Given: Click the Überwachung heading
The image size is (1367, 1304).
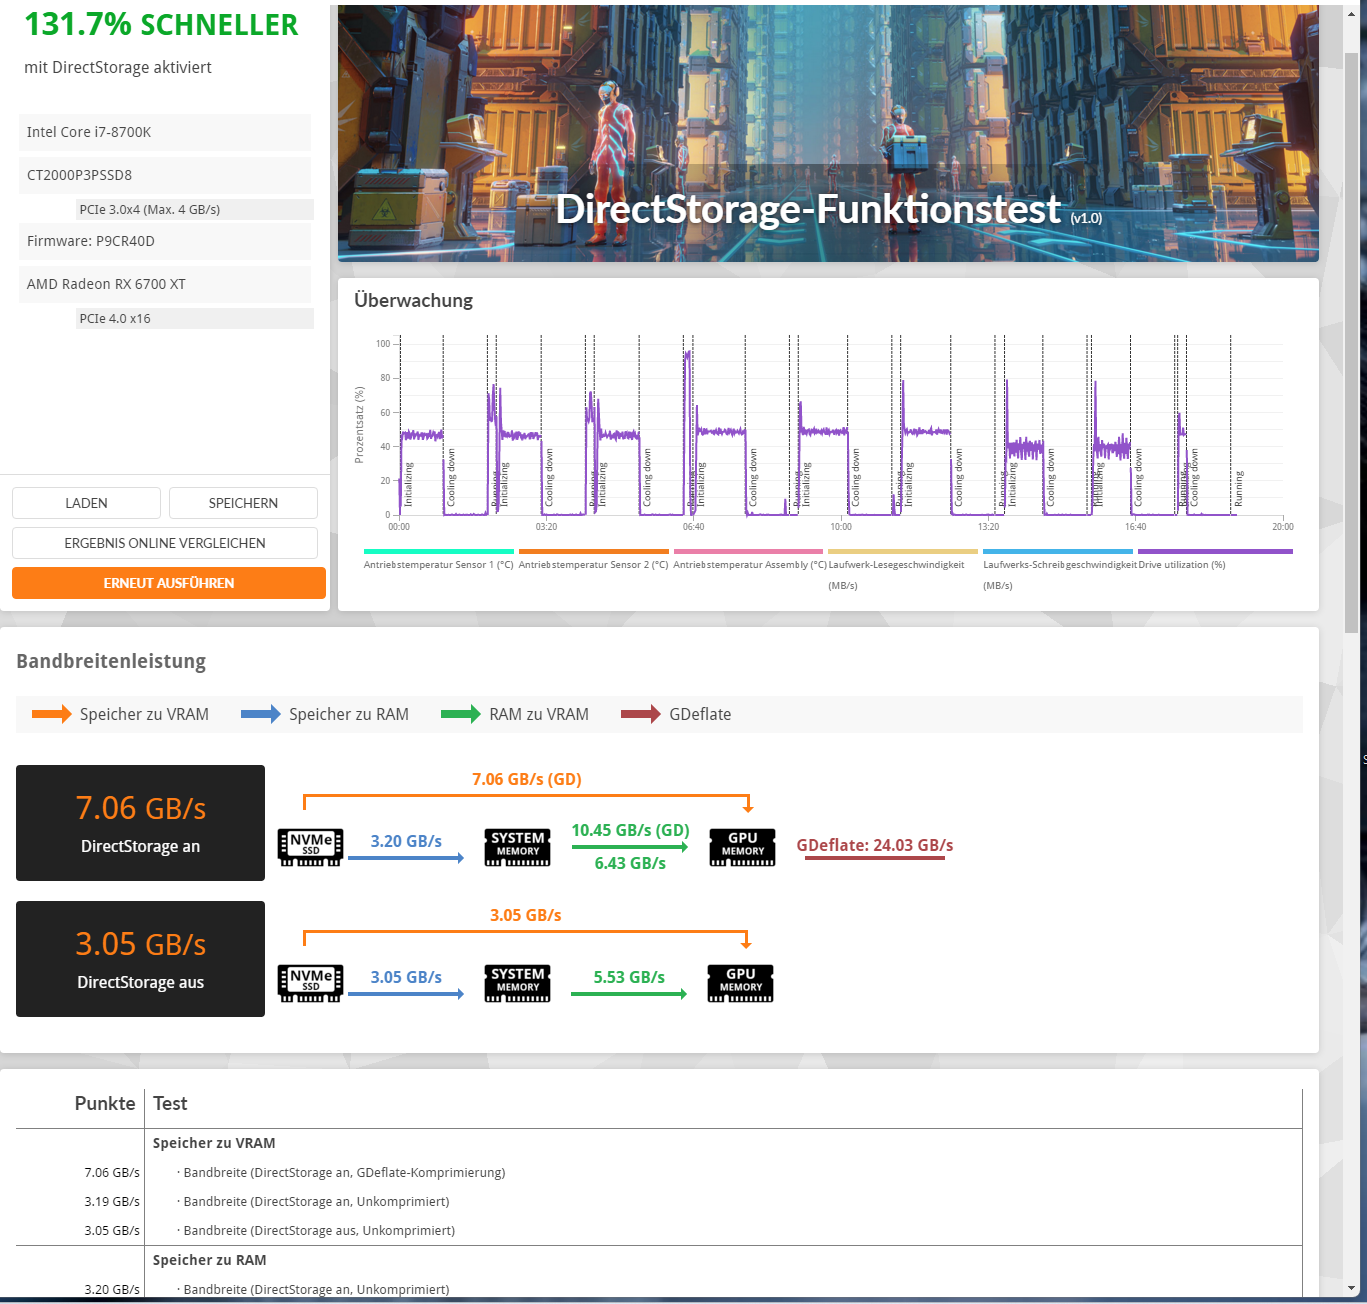Looking at the screenshot, I should coord(413,300).
